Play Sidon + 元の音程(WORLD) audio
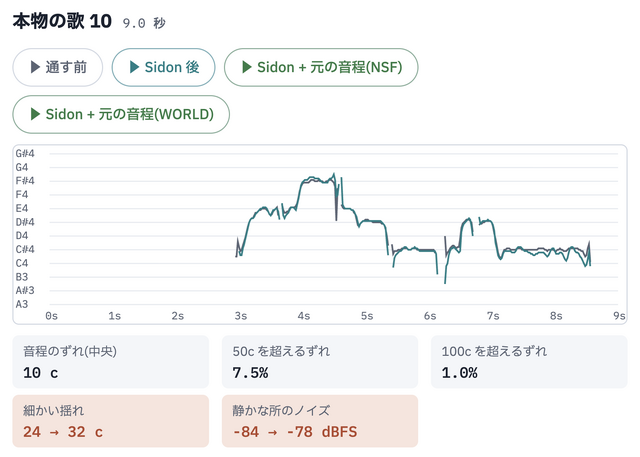The image size is (640, 457). click(x=121, y=114)
